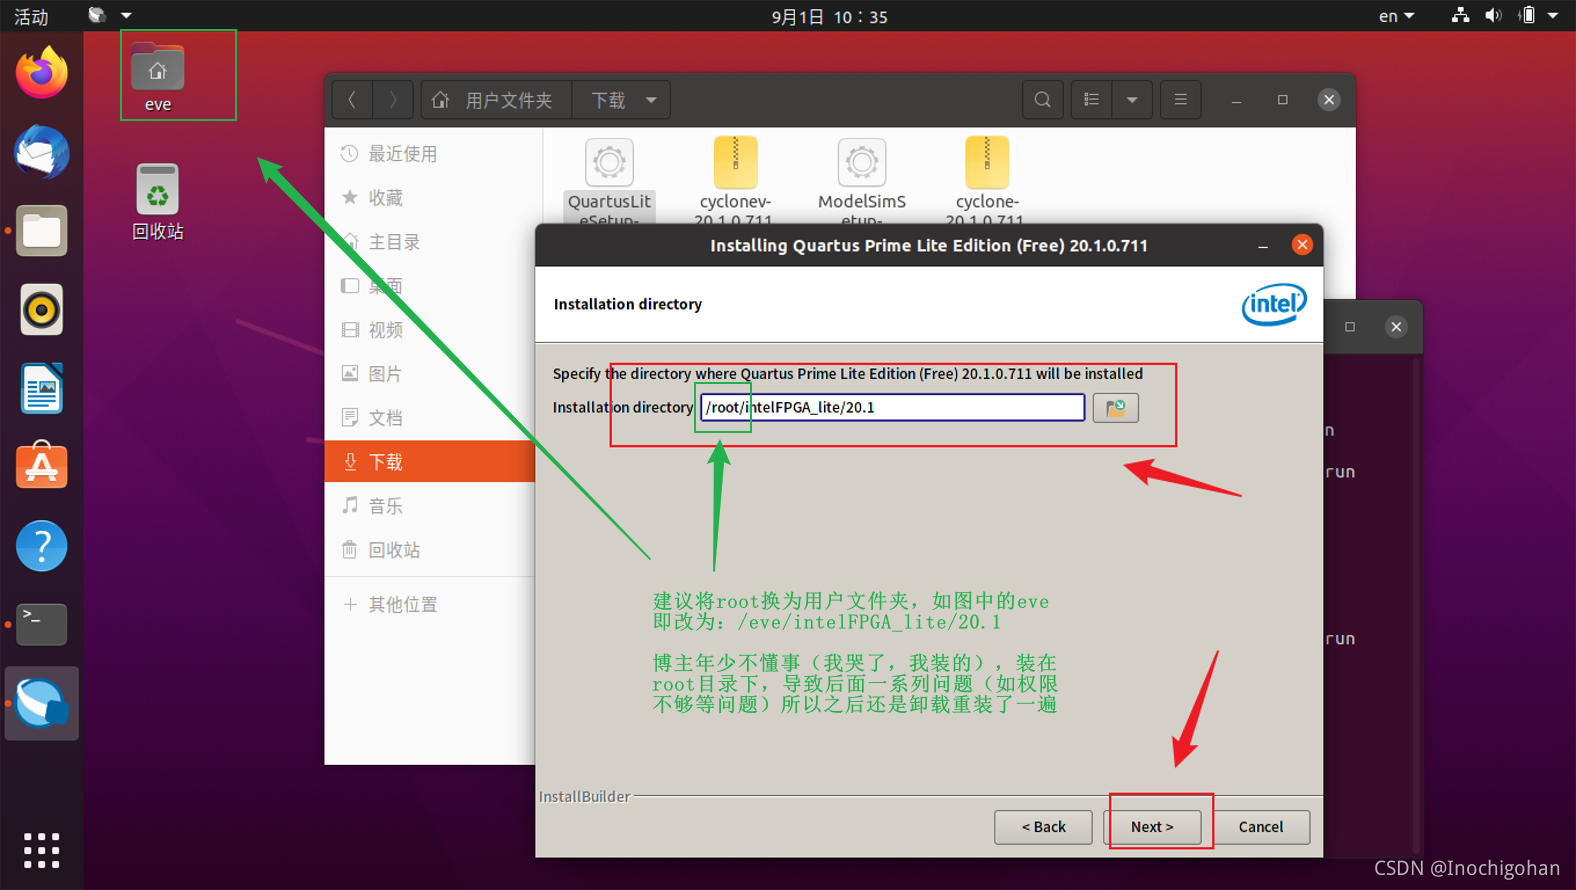The width and height of the screenshot is (1576, 890).
Task: Go back in the file manager
Action: (352, 100)
